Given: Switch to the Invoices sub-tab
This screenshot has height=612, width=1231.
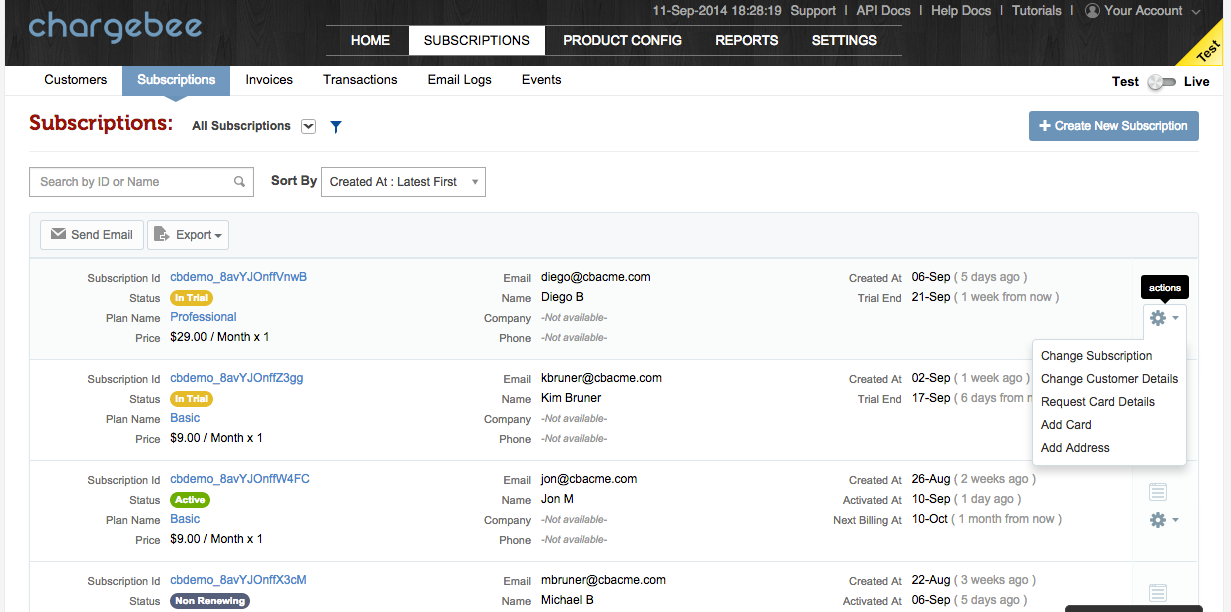Looking at the screenshot, I should coord(269,80).
